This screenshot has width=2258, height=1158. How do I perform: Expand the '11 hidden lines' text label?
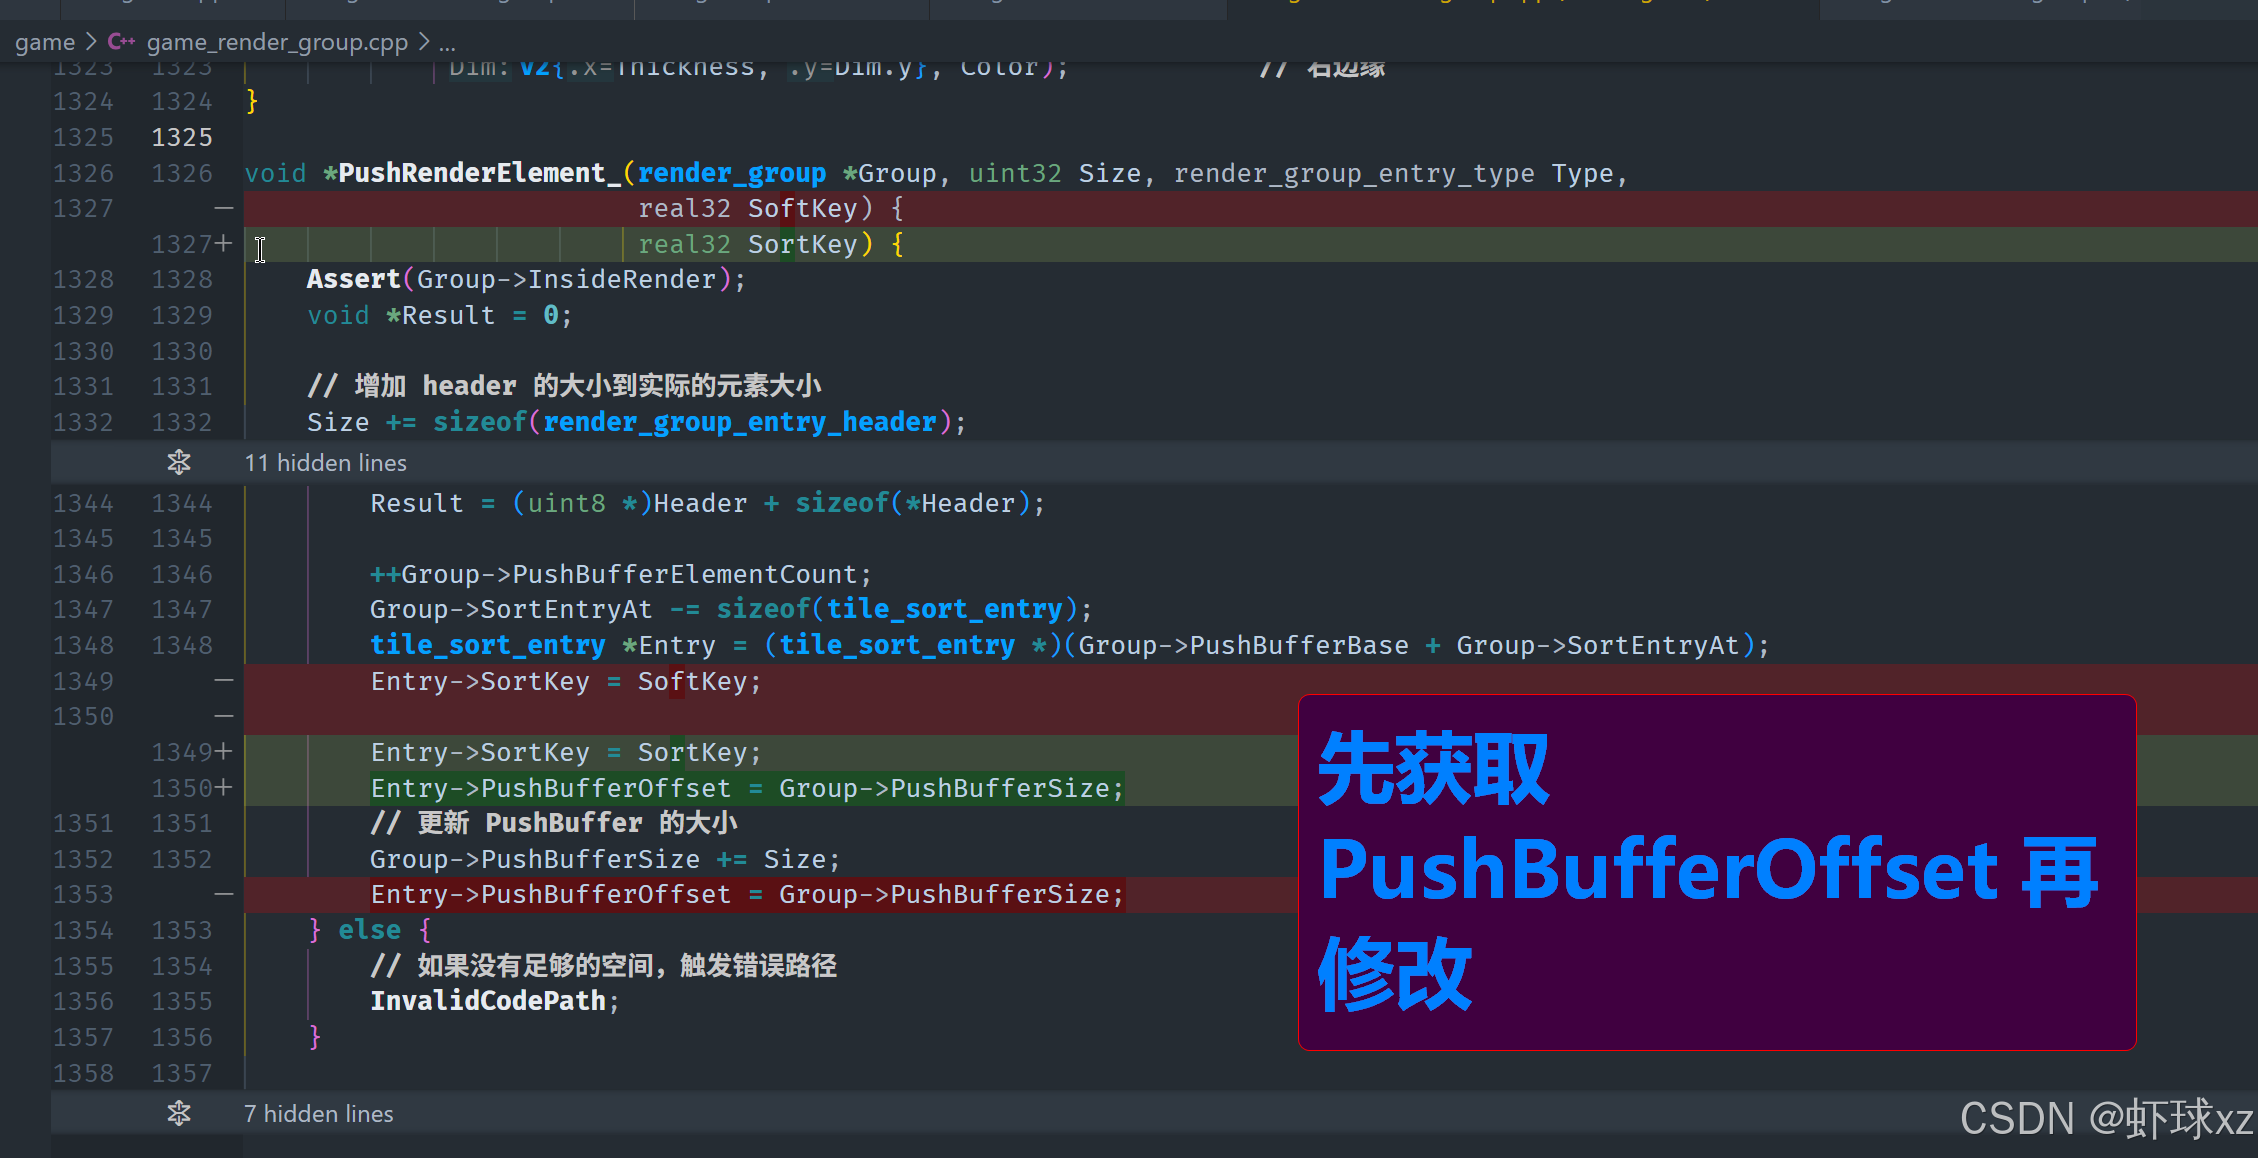[x=325, y=463]
